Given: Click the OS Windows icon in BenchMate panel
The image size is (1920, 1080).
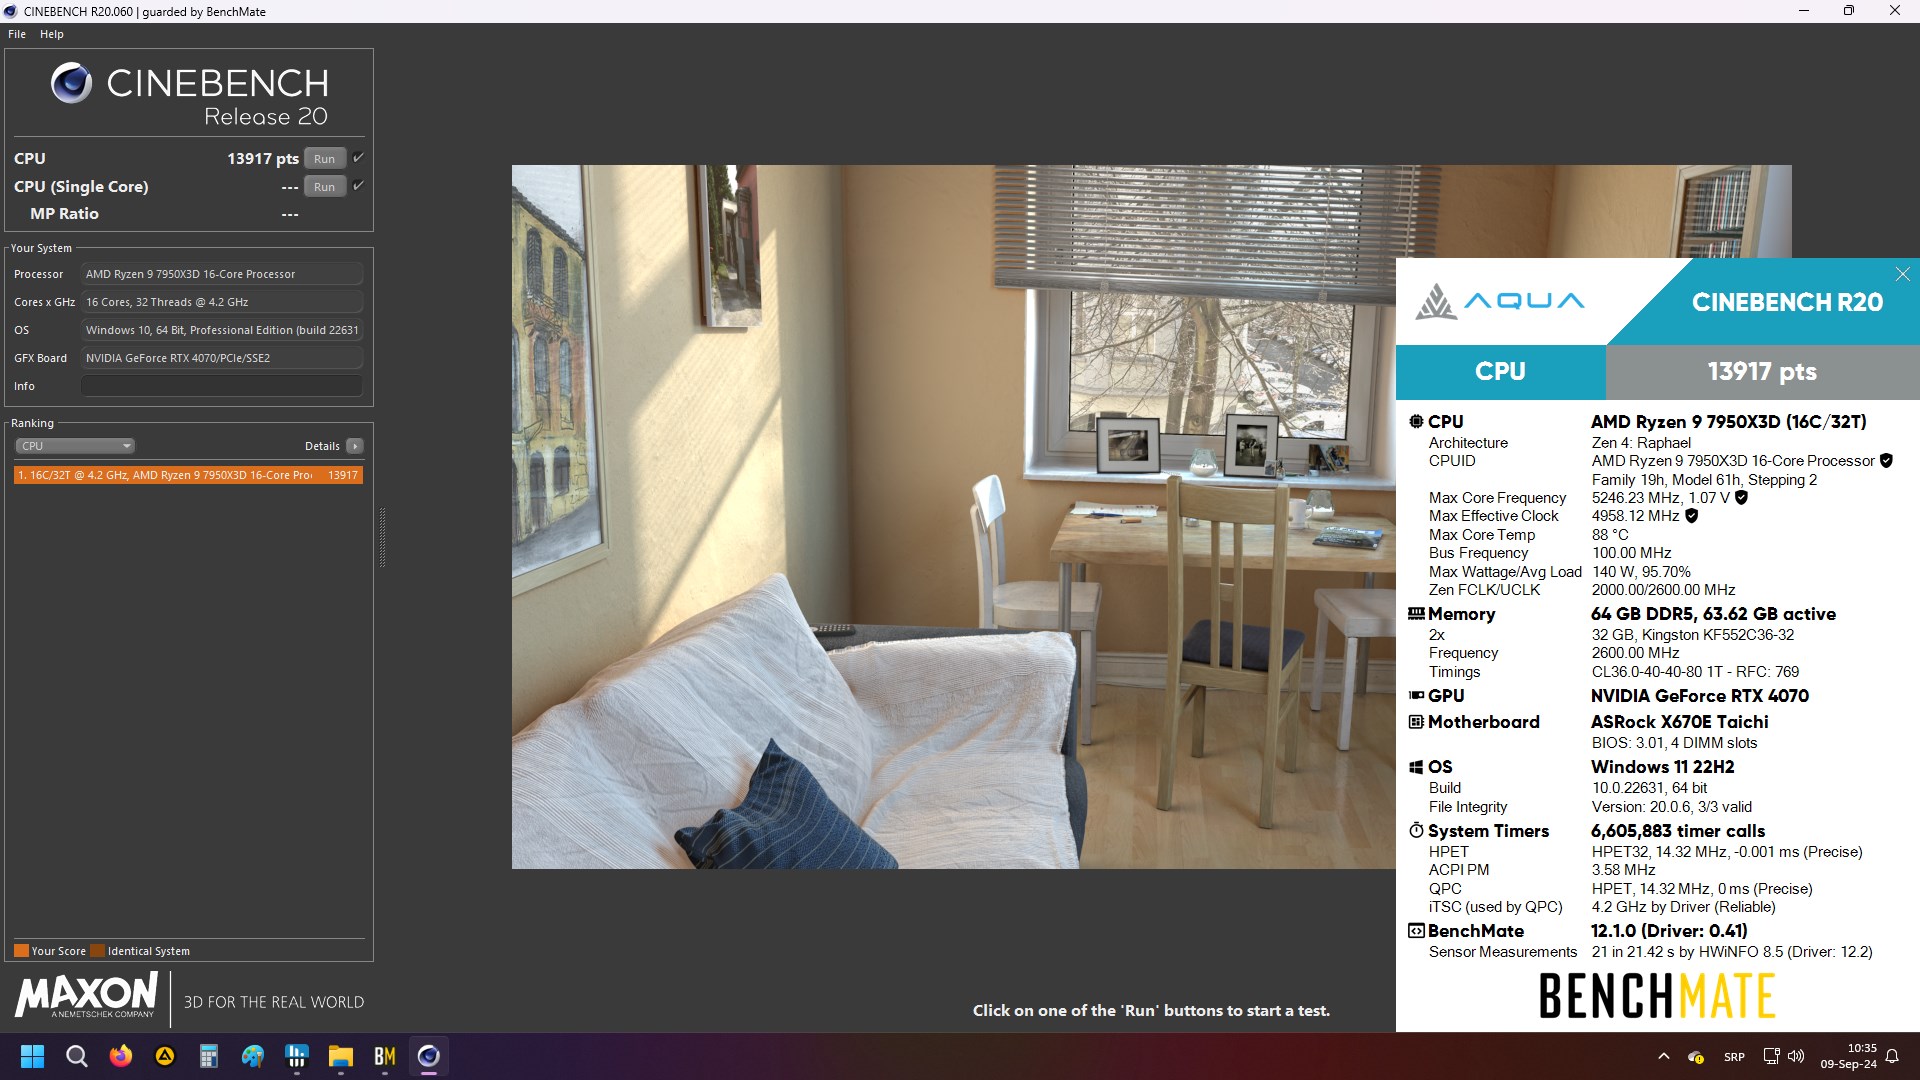Looking at the screenshot, I should click(x=1416, y=767).
